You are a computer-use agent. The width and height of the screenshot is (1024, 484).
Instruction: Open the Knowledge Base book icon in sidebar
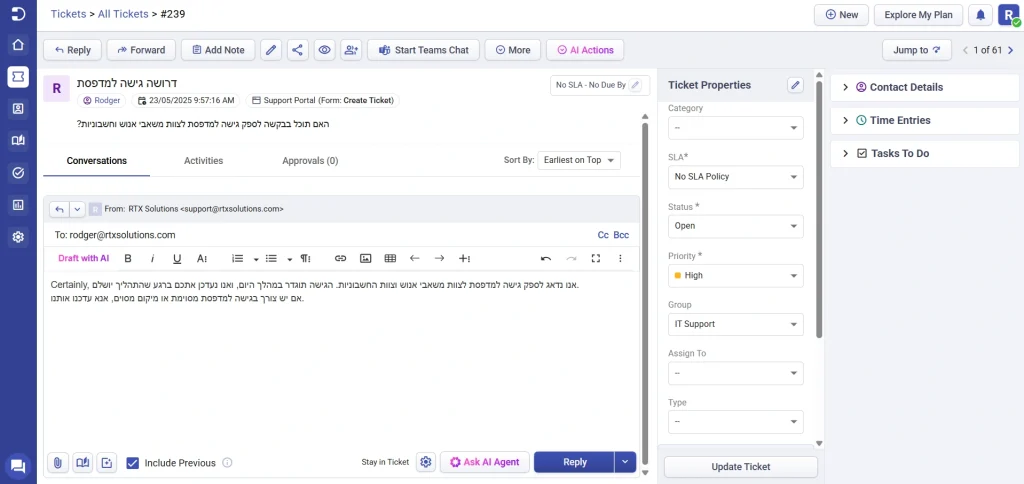18,140
